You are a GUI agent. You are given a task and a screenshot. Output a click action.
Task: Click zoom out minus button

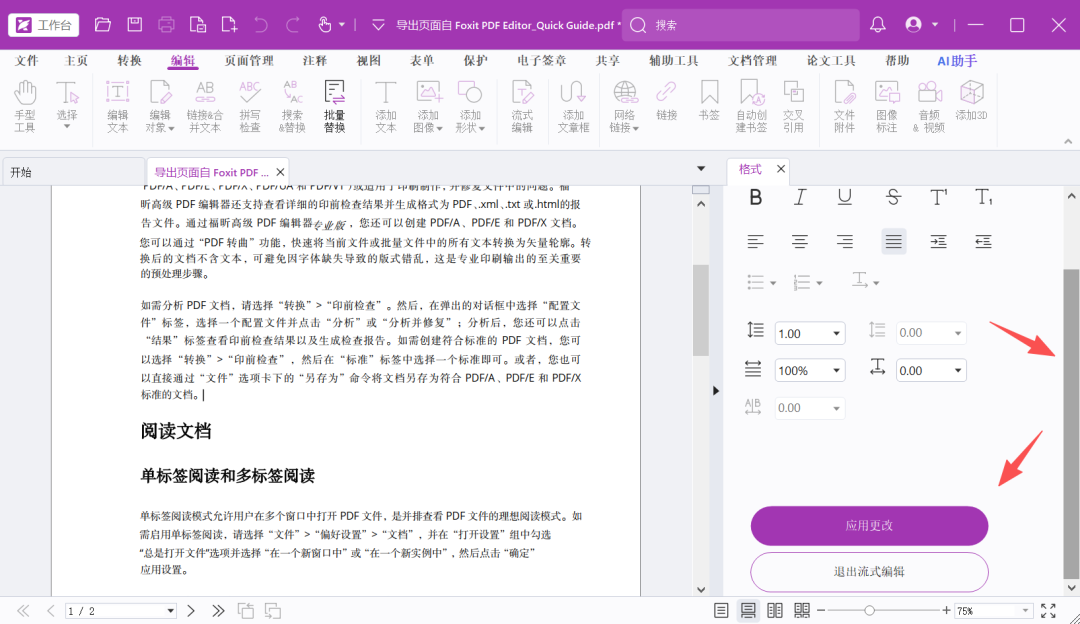tap(821, 610)
